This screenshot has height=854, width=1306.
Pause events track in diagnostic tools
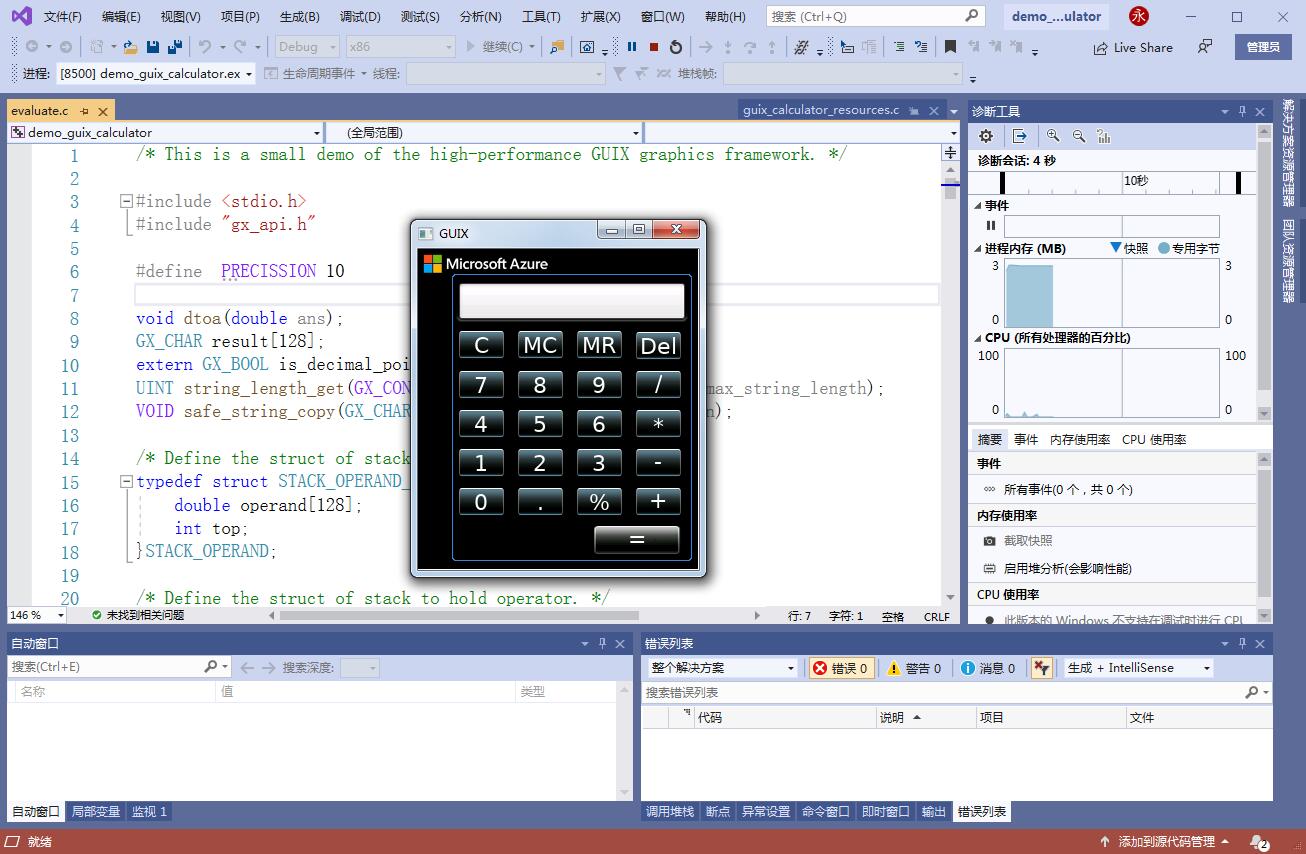click(x=991, y=226)
